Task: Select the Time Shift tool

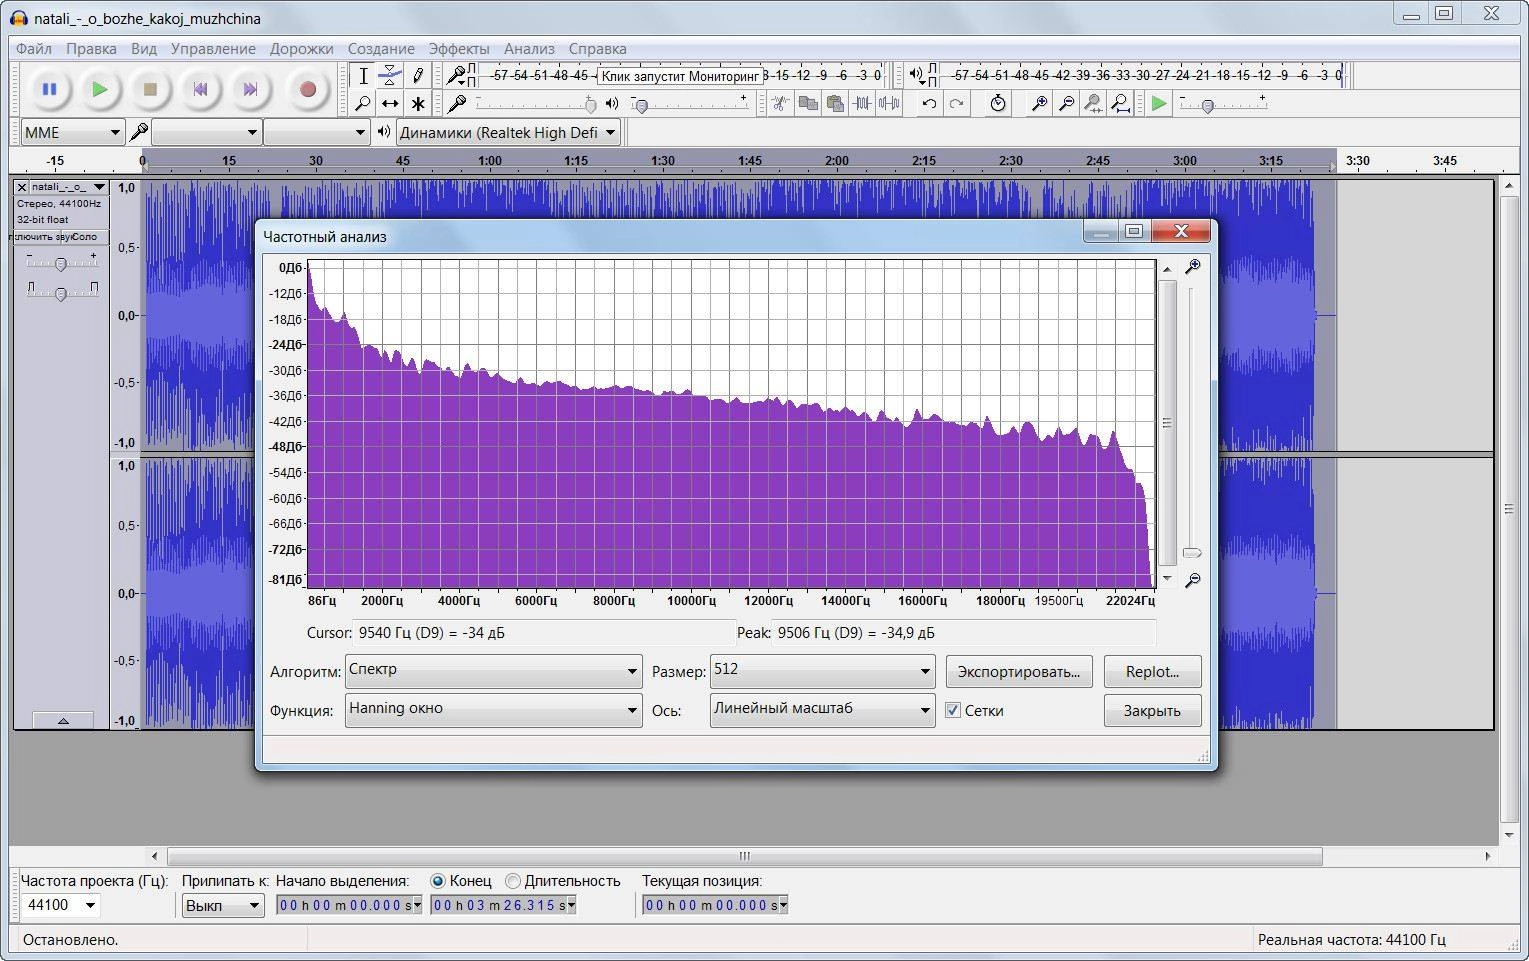Action: click(x=390, y=103)
